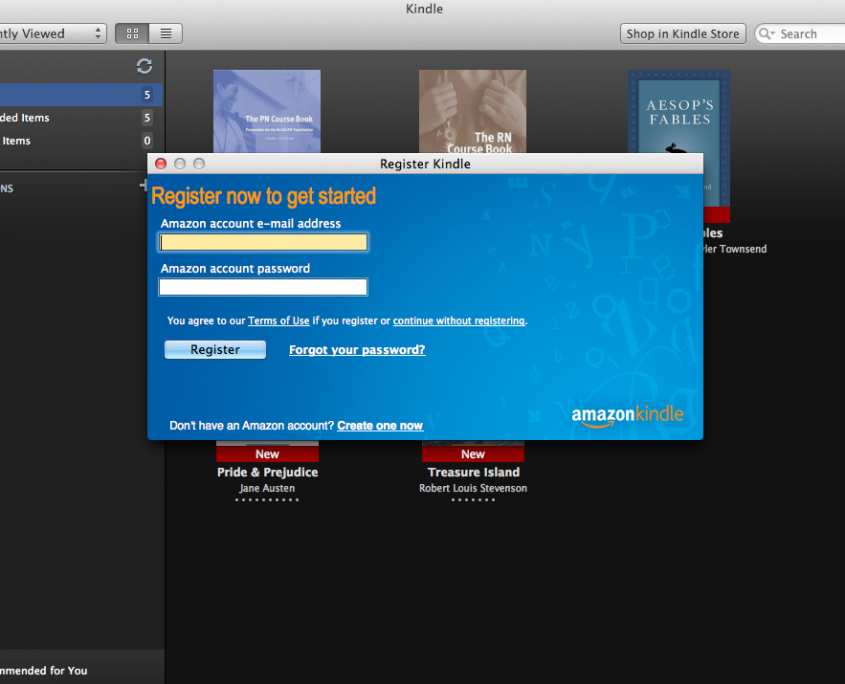Open The PN Course Book cover
Viewport: 845px width, 684px height.
point(266,111)
